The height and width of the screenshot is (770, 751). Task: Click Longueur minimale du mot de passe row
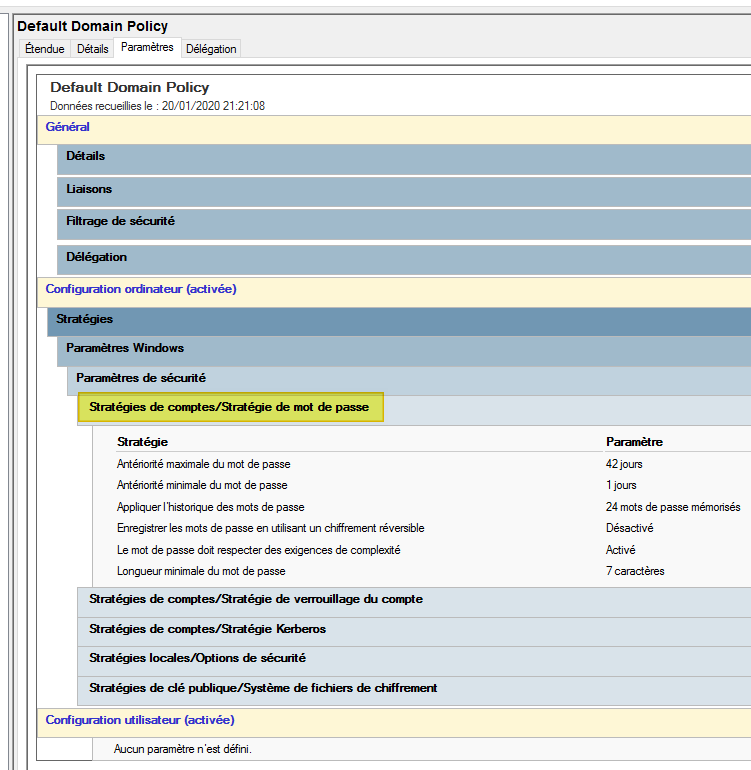(x=201, y=571)
